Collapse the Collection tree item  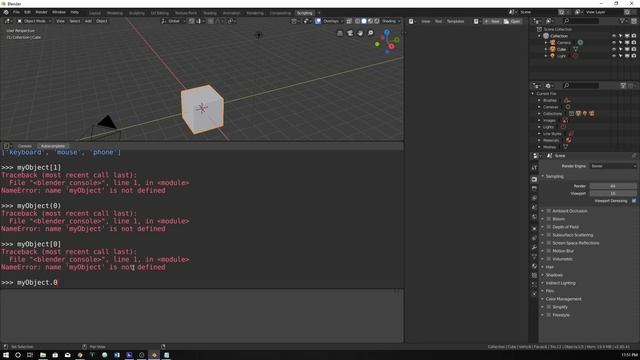click(x=539, y=36)
